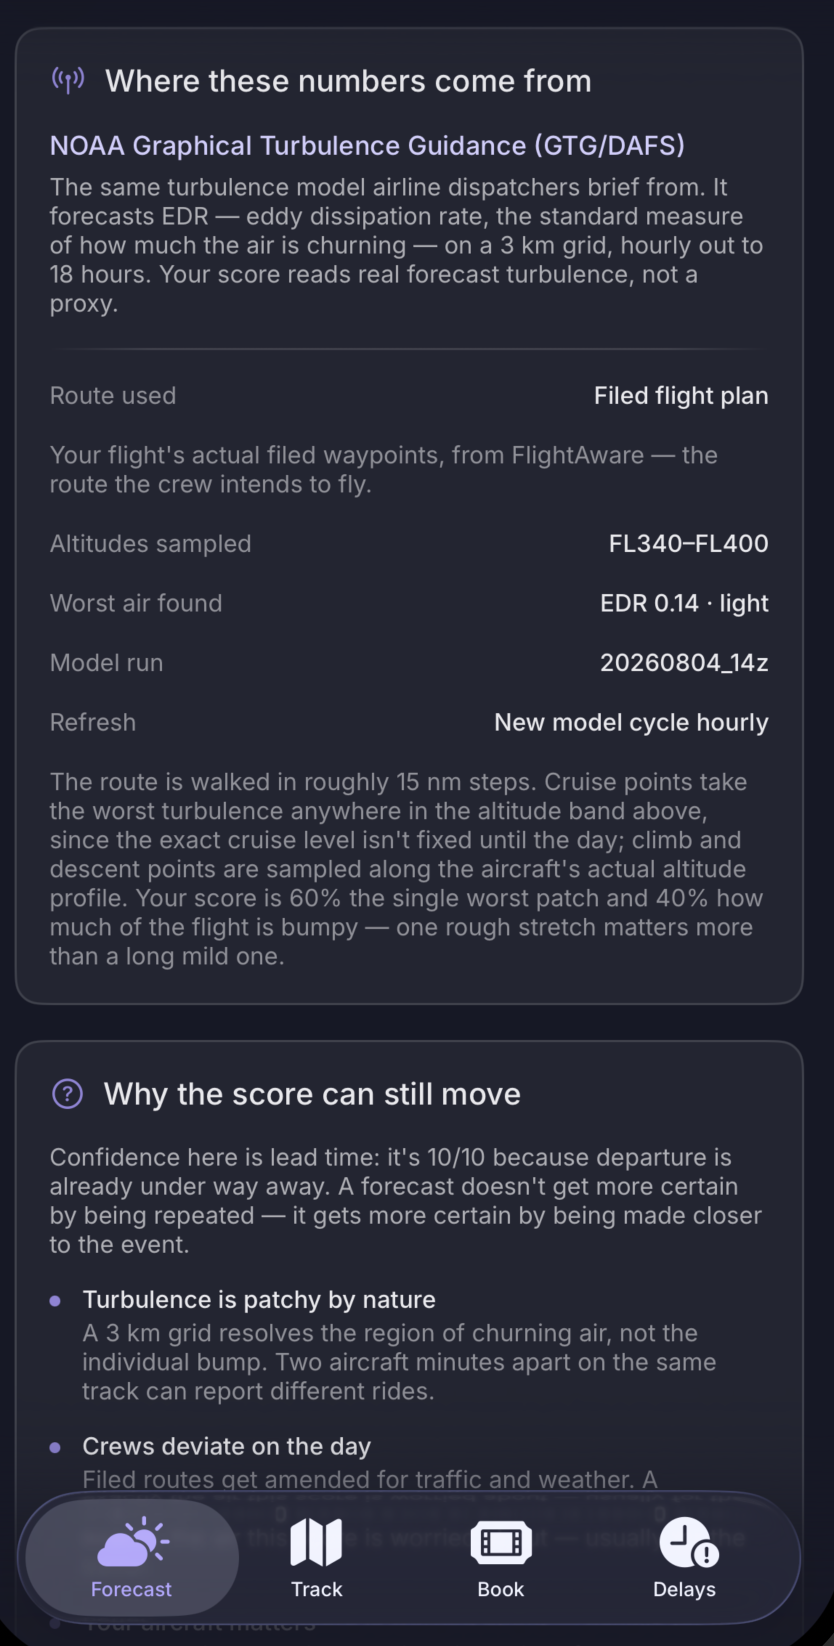
Task: Click the Model run value 20260804_14z
Action: 684,662
